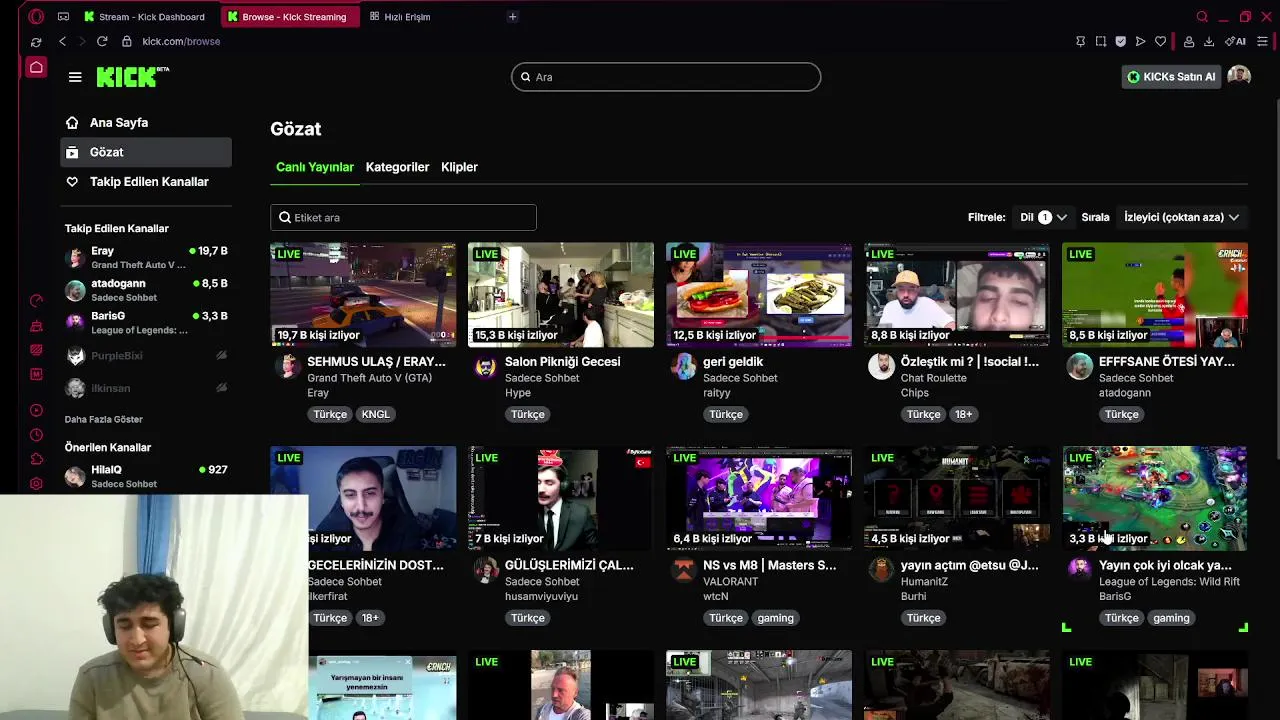Click the GX Corner home icon in sidebar
This screenshot has width=1280, height=720.
36,67
